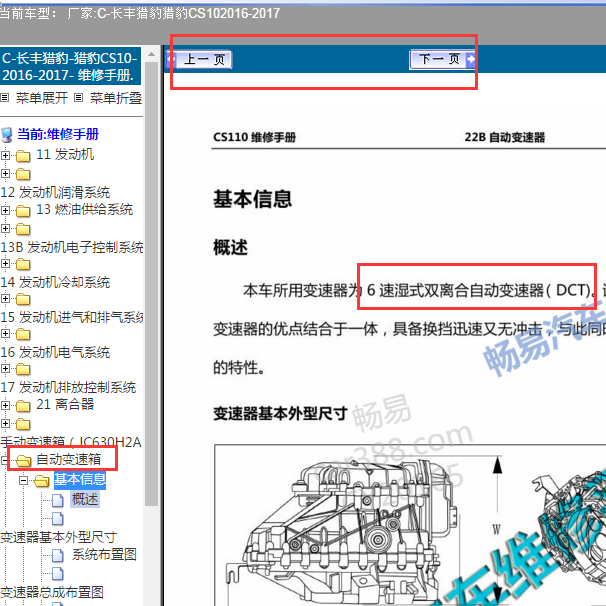Expand the 14 发动机冷却系统 node
The height and width of the screenshot is (606, 606).
tap(5, 264)
